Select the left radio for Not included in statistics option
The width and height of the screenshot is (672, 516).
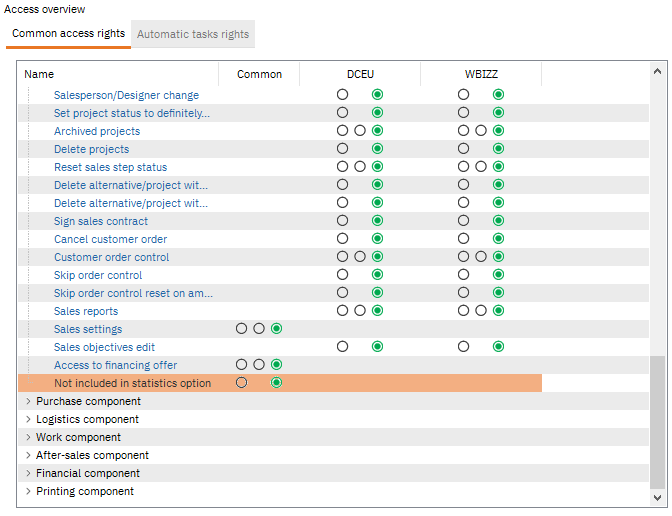[x=241, y=383]
